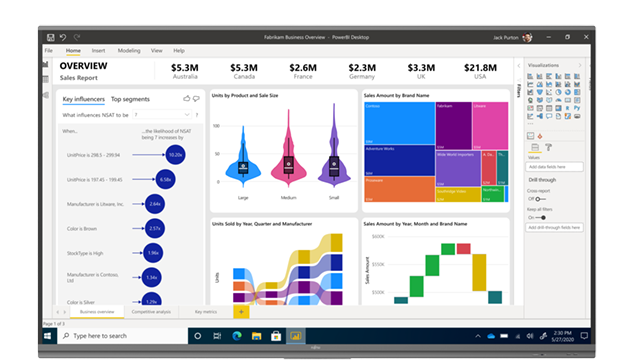
Task: Click the Save icon in the title bar
Action: (x=51, y=38)
